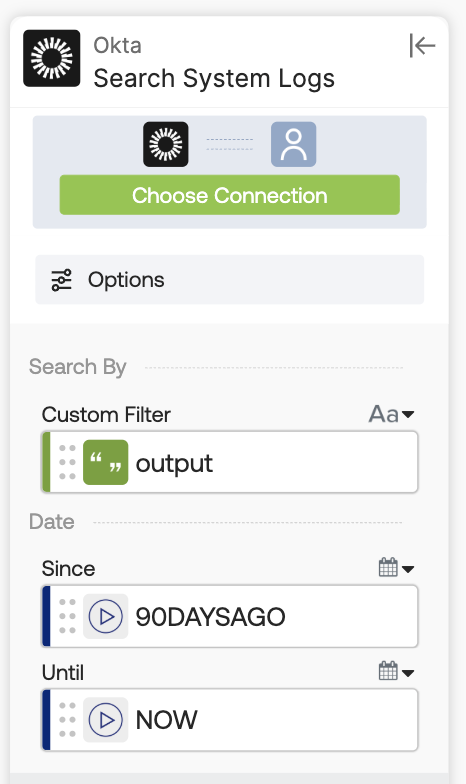The width and height of the screenshot is (466, 784).
Task: Click the green quote-marks text icon
Action: (106, 462)
